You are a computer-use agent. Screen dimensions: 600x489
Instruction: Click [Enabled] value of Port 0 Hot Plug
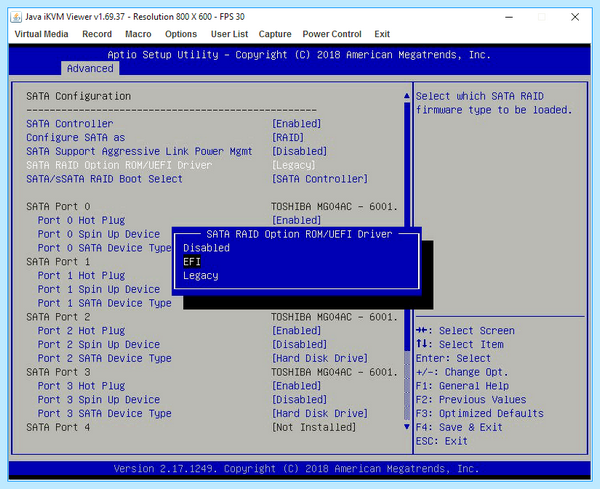pyautogui.click(x=296, y=220)
